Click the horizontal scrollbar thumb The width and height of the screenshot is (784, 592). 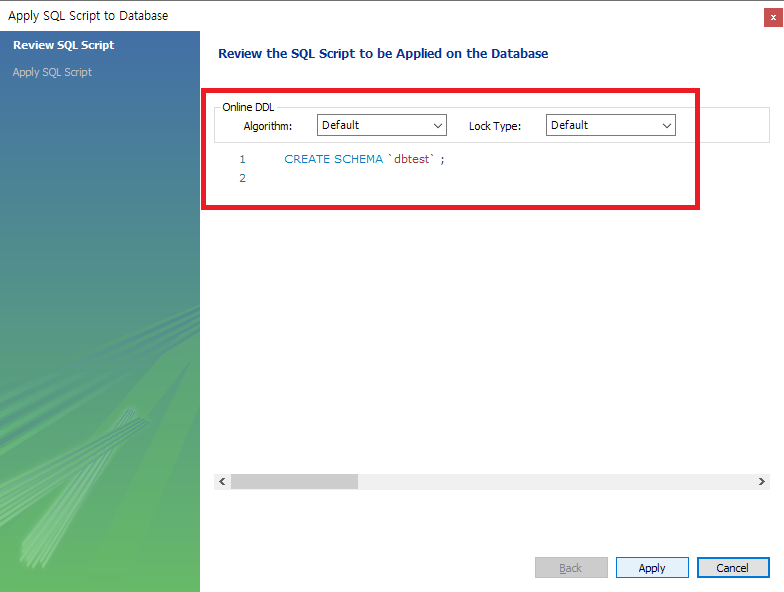click(294, 482)
